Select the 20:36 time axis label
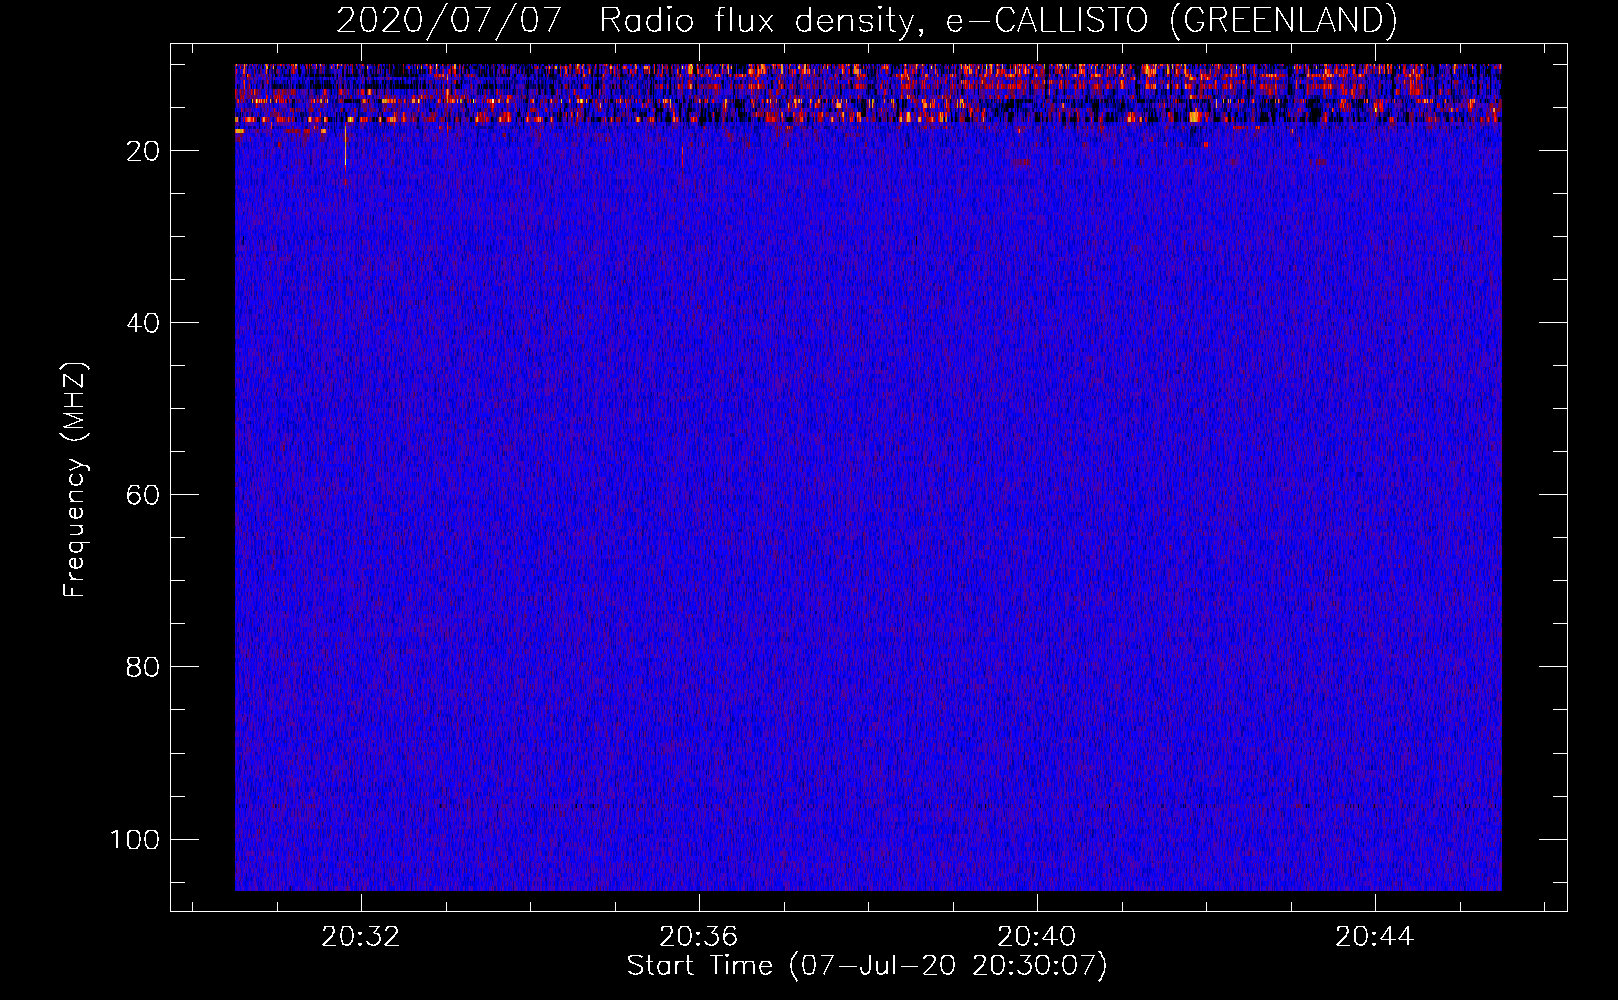The width and height of the screenshot is (1618, 1000). [698, 936]
